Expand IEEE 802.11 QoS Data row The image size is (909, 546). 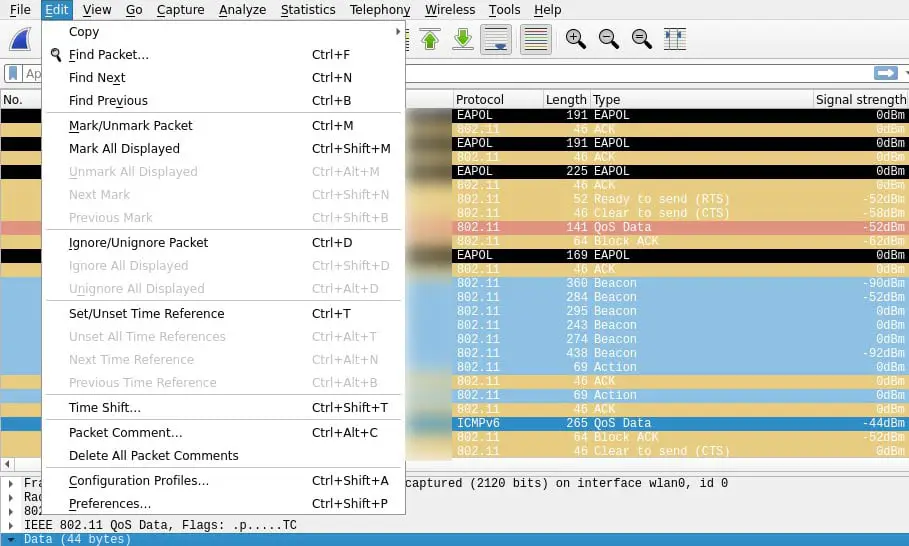[x=11, y=525]
